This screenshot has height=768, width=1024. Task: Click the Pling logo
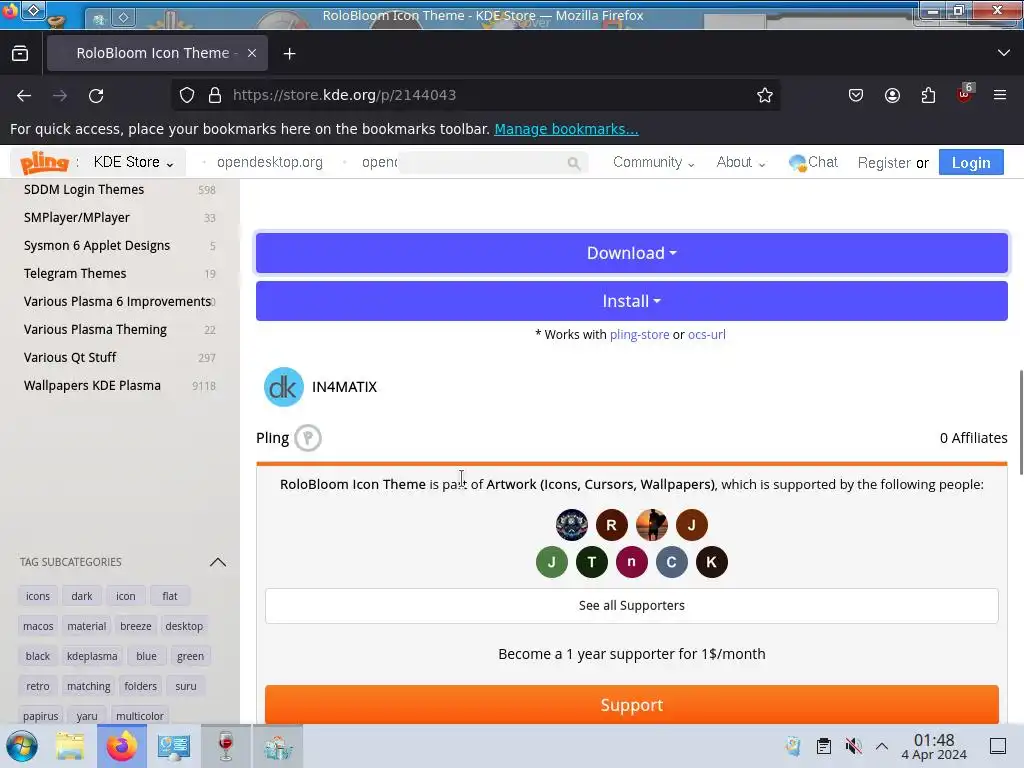click(x=44, y=163)
